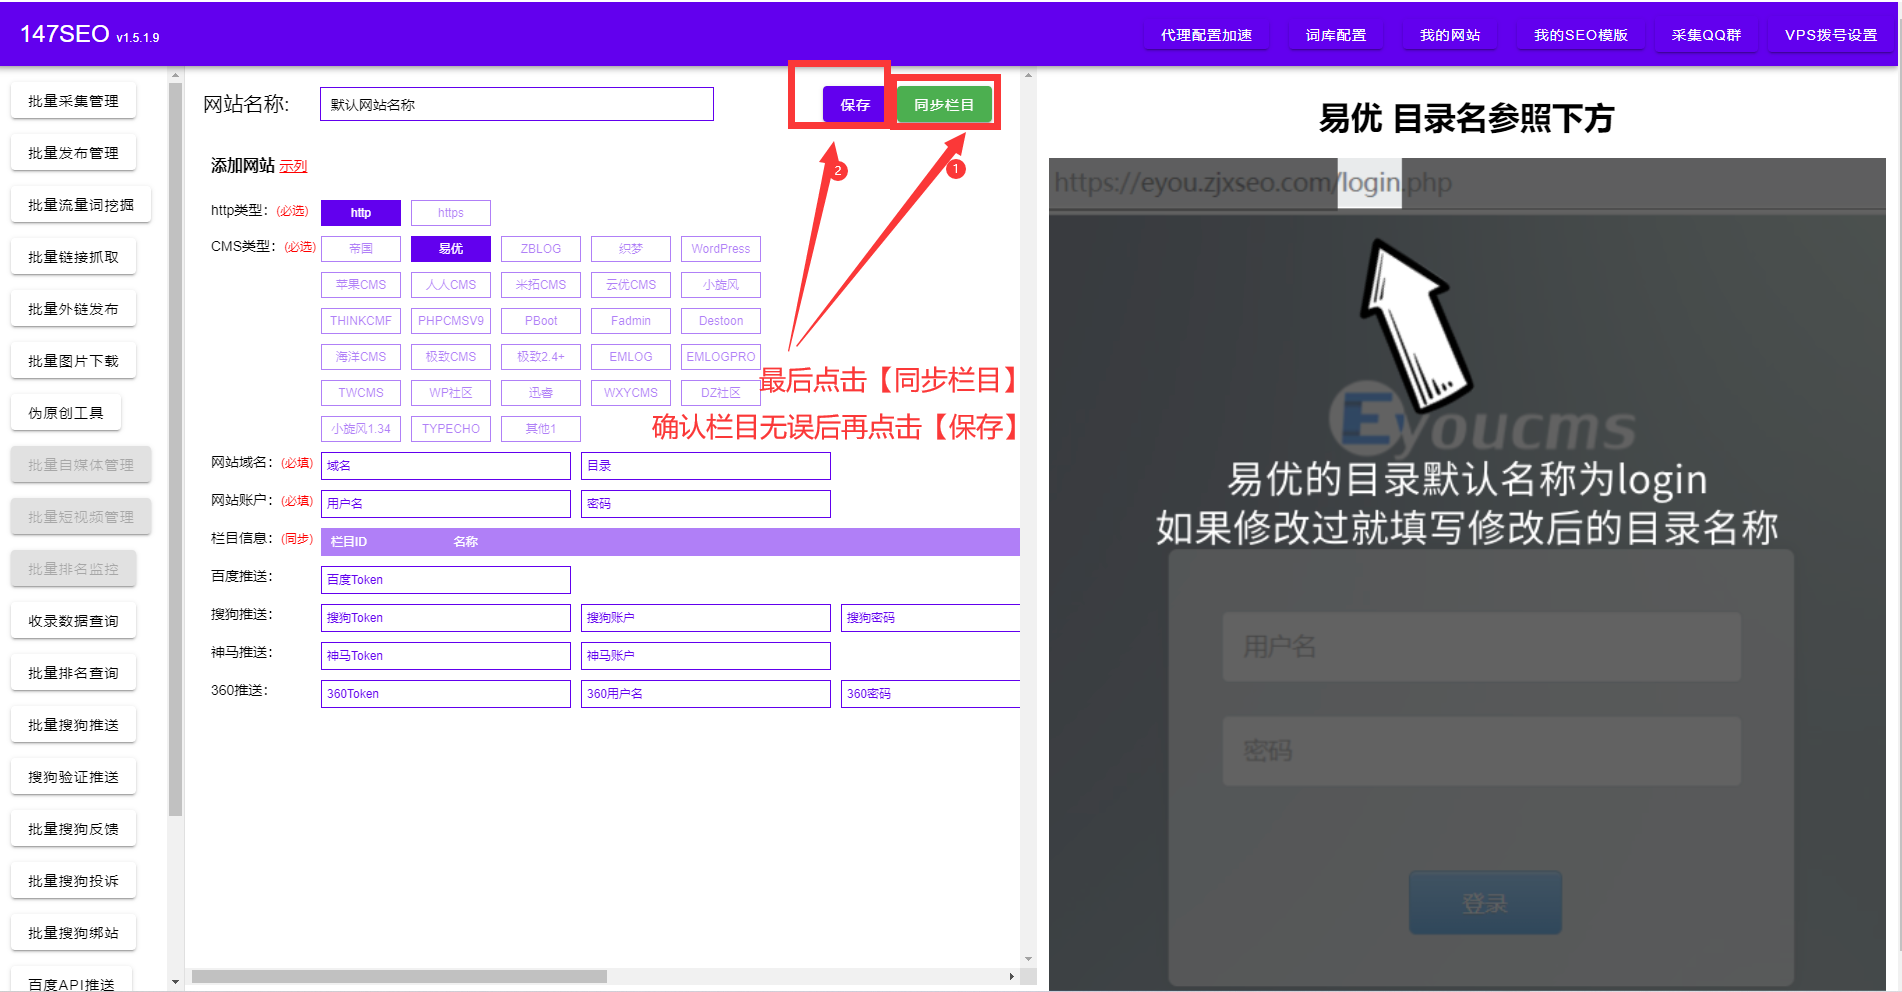Click the sidebar vertical scrollbar thumb

pyautogui.click(x=176, y=450)
